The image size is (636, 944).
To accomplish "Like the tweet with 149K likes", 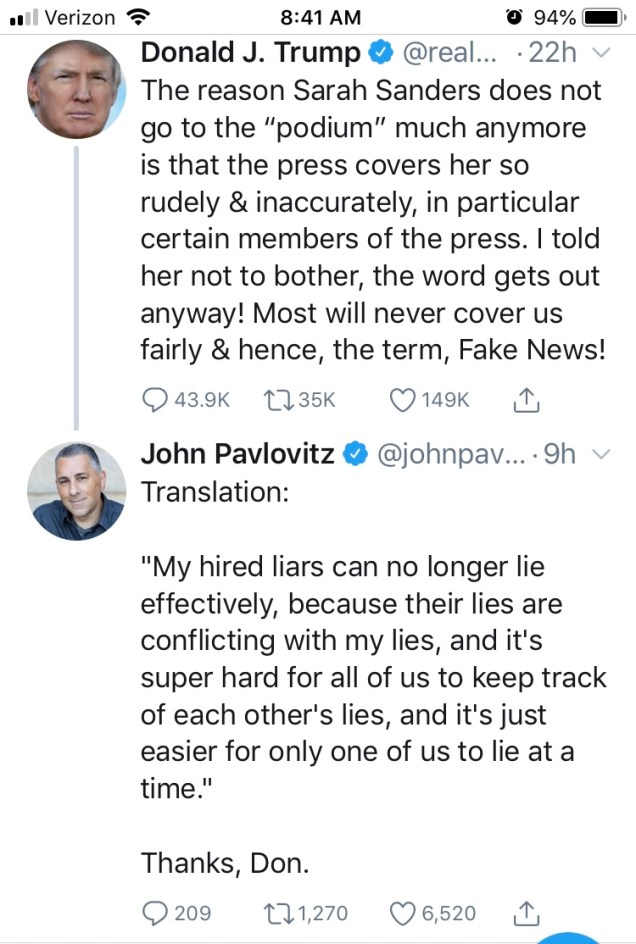I will [402, 400].
